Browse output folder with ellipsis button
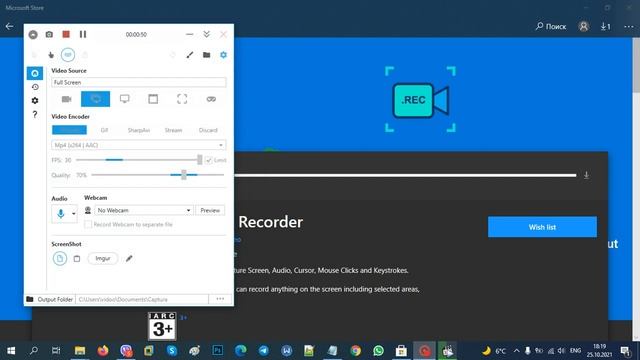This screenshot has width=640, height=360. click(x=220, y=299)
